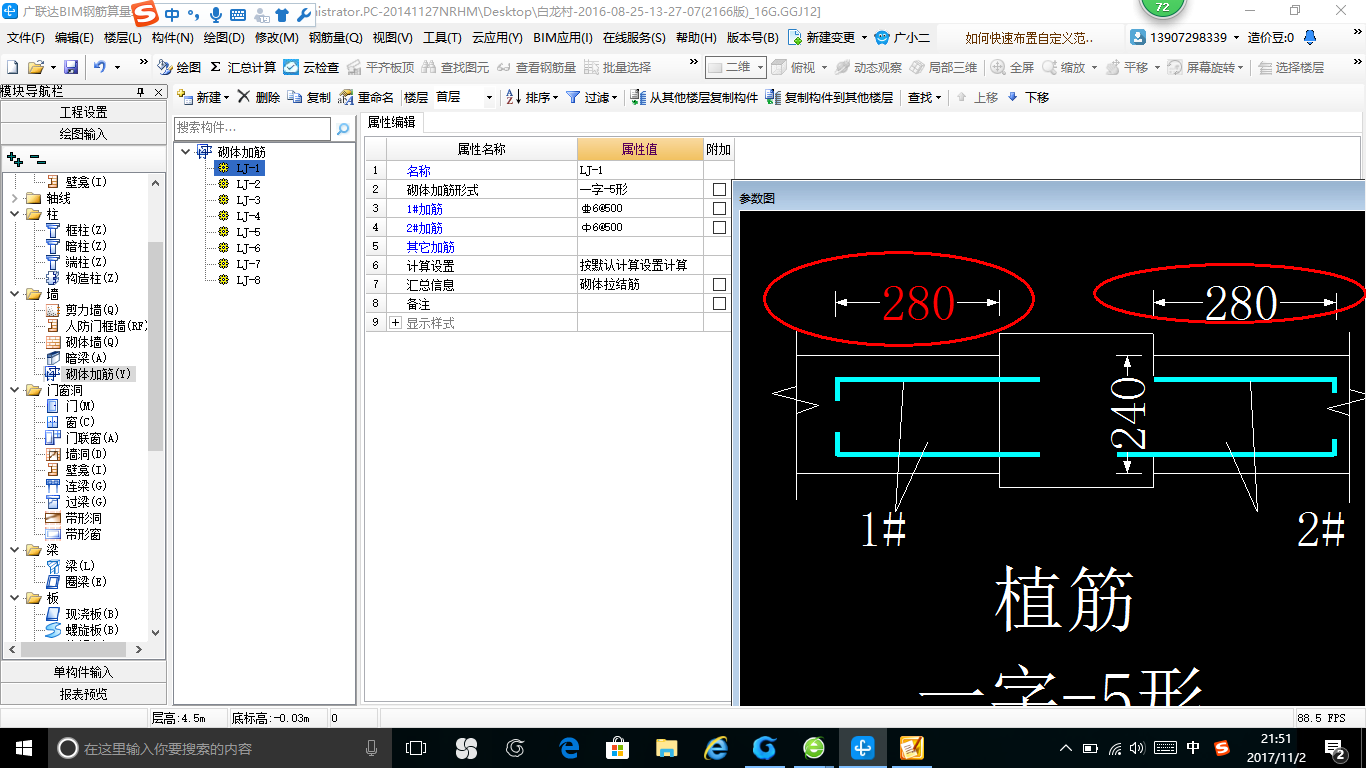The image size is (1366, 768).
Task: Open the 排序 sort dropdown
Action: coord(531,97)
